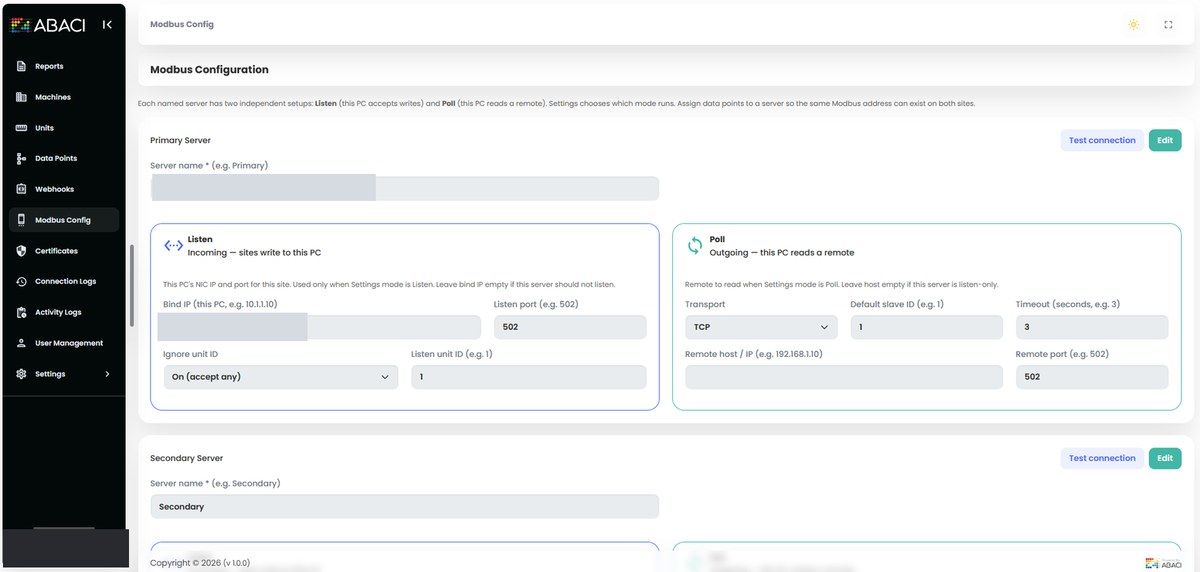Click the Connection Logs history icon

click(22, 282)
